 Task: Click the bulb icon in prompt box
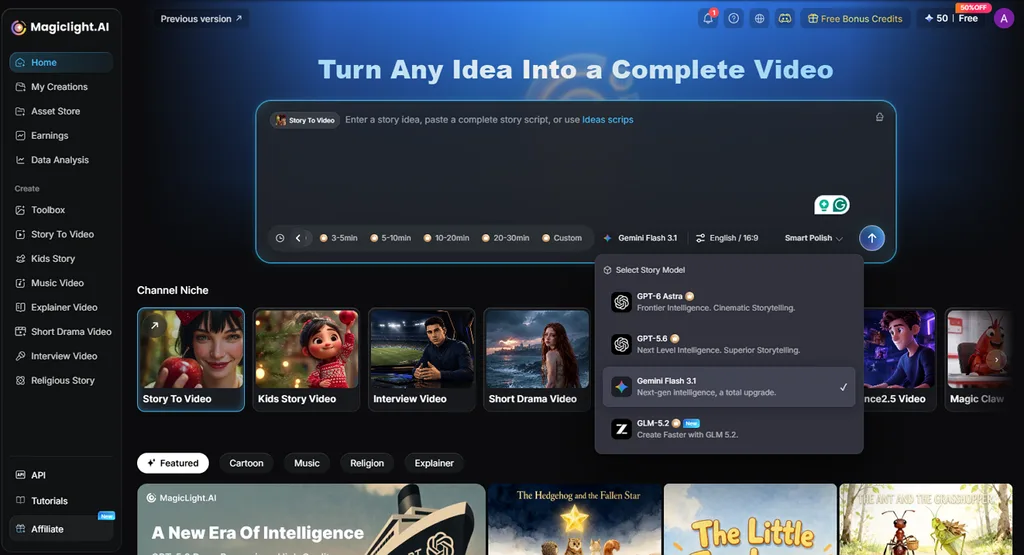(824, 205)
